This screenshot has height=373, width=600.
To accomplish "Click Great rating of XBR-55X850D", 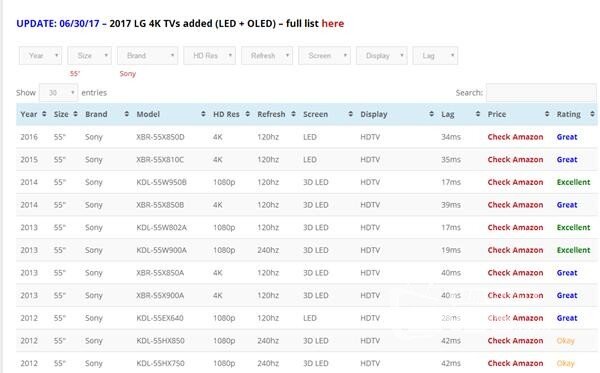I will pos(567,137).
